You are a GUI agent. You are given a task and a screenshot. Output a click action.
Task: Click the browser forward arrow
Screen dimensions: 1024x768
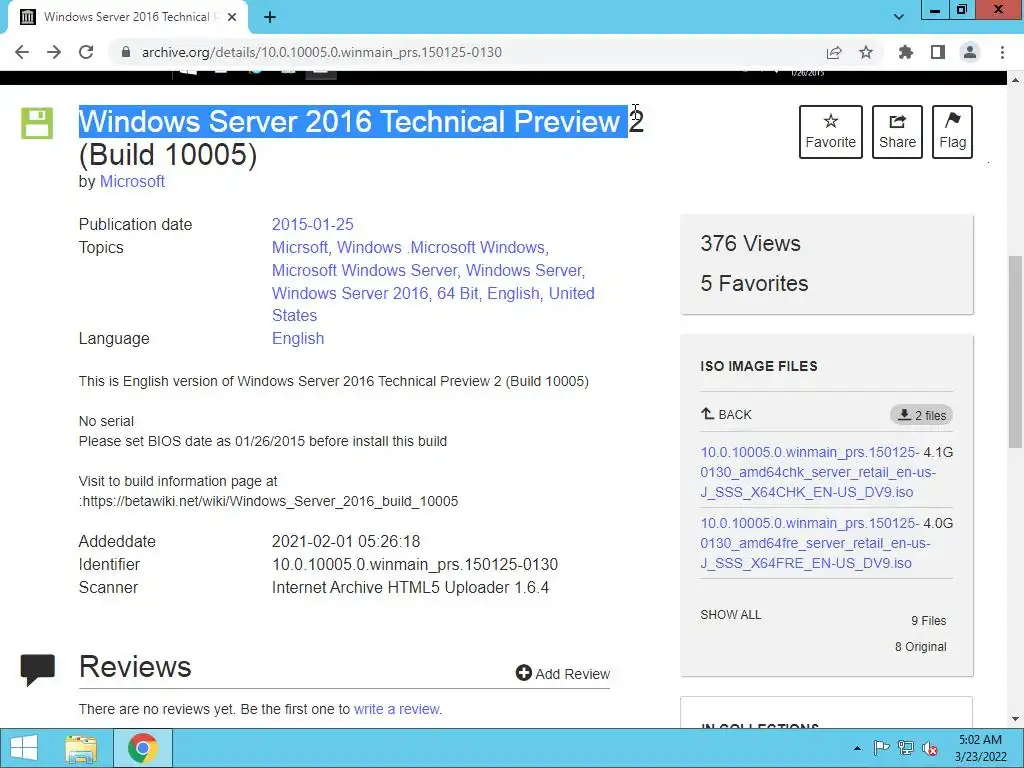54,52
